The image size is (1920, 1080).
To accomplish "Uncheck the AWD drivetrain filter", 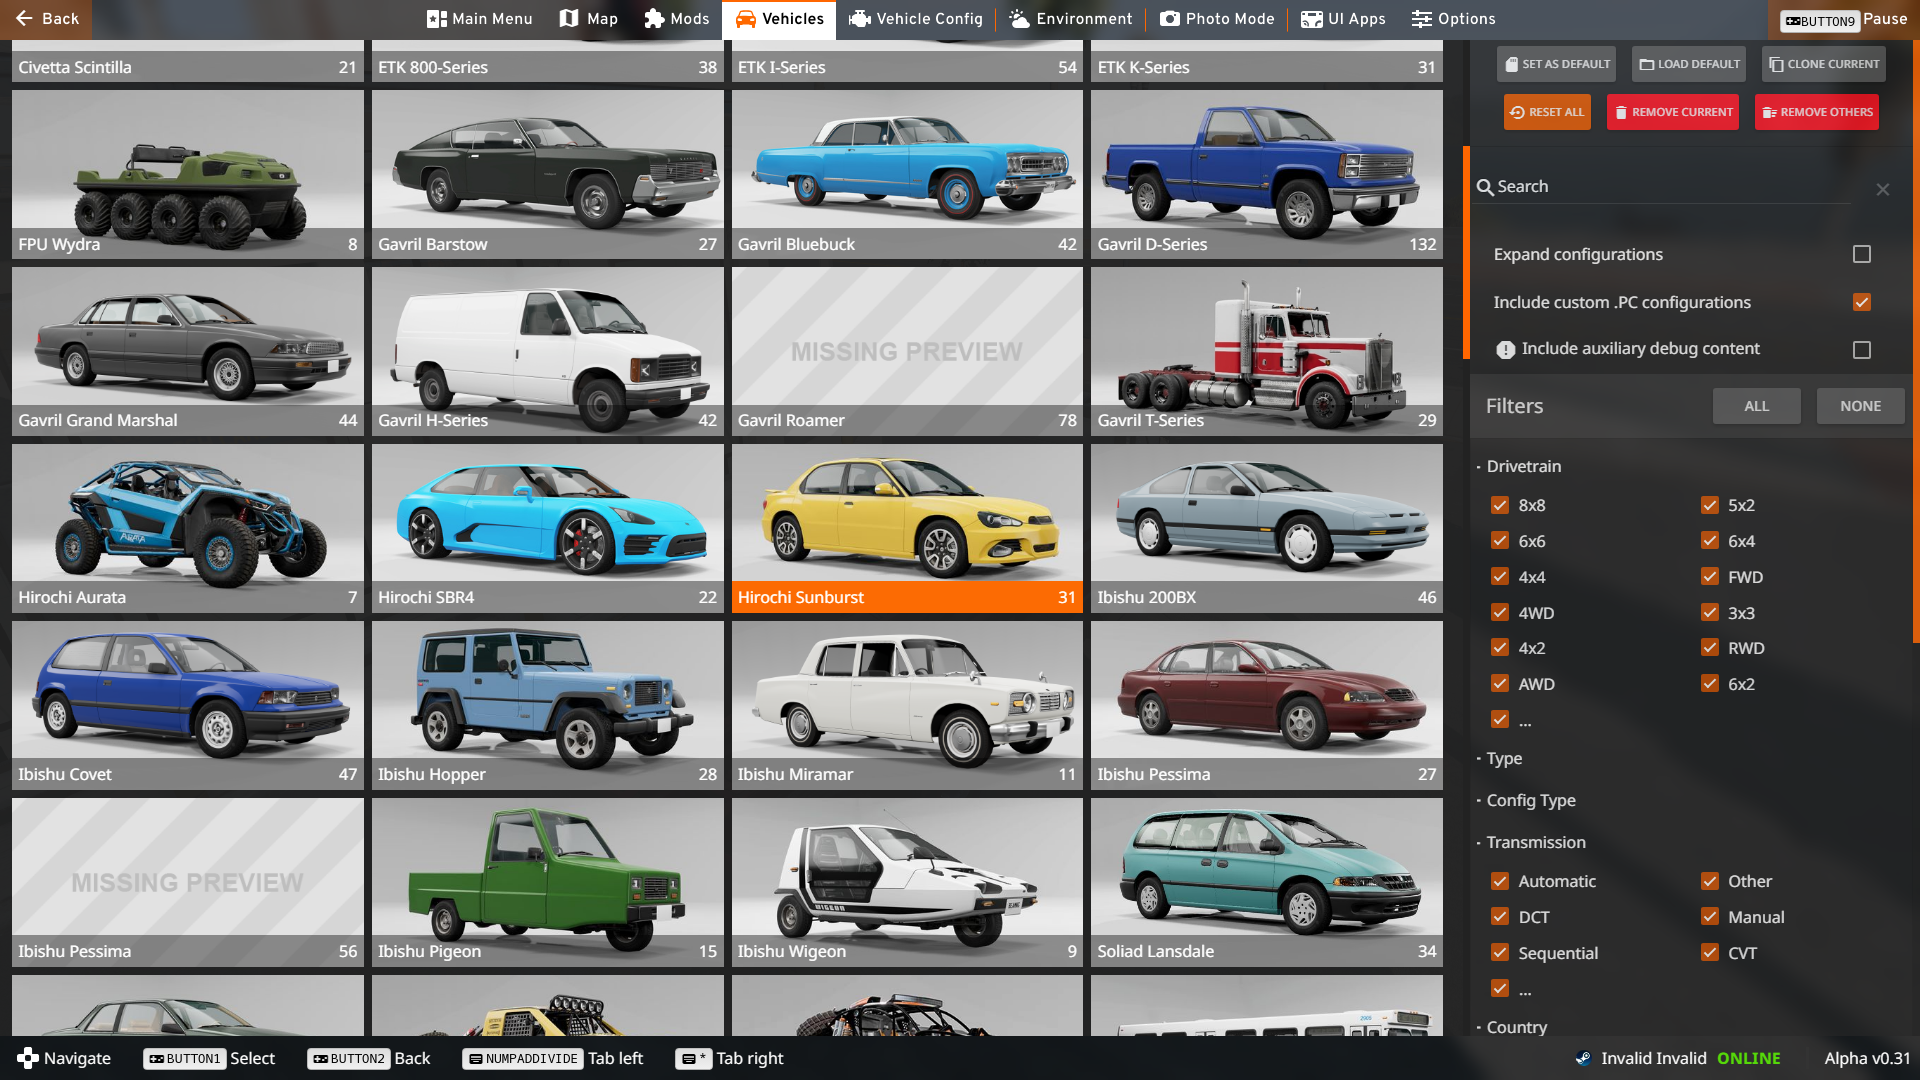I will [1500, 683].
